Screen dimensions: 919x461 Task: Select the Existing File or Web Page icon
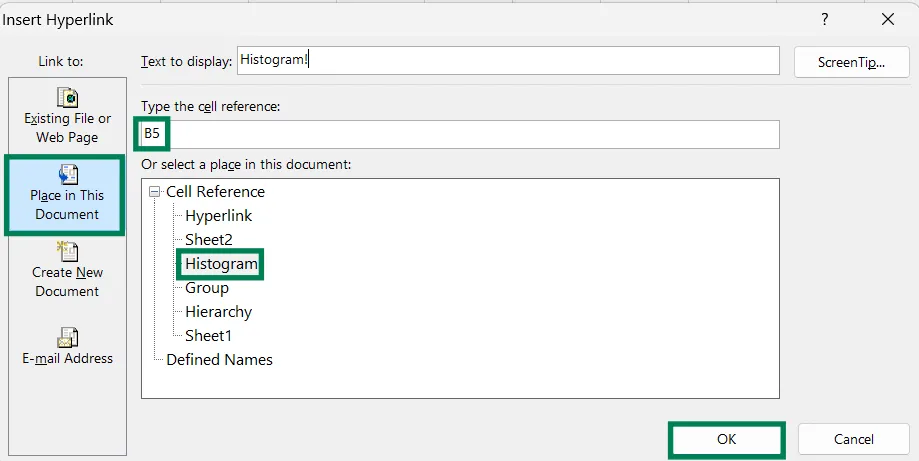(x=67, y=97)
